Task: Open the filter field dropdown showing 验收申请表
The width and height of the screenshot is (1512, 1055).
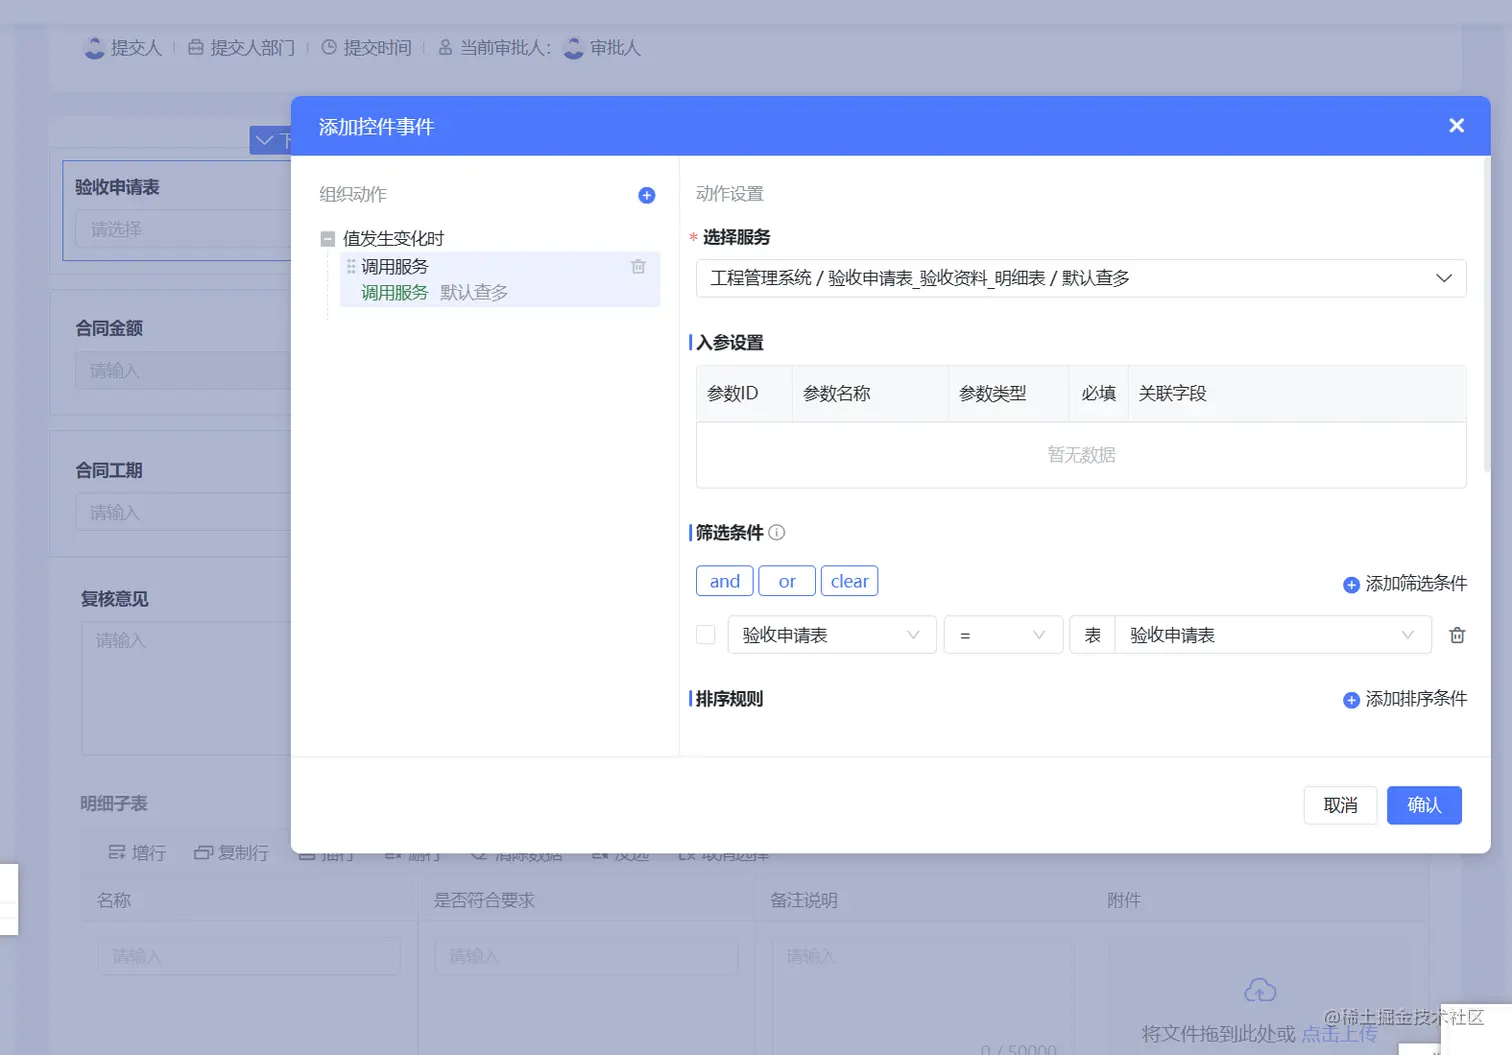Action: [832, 635]
